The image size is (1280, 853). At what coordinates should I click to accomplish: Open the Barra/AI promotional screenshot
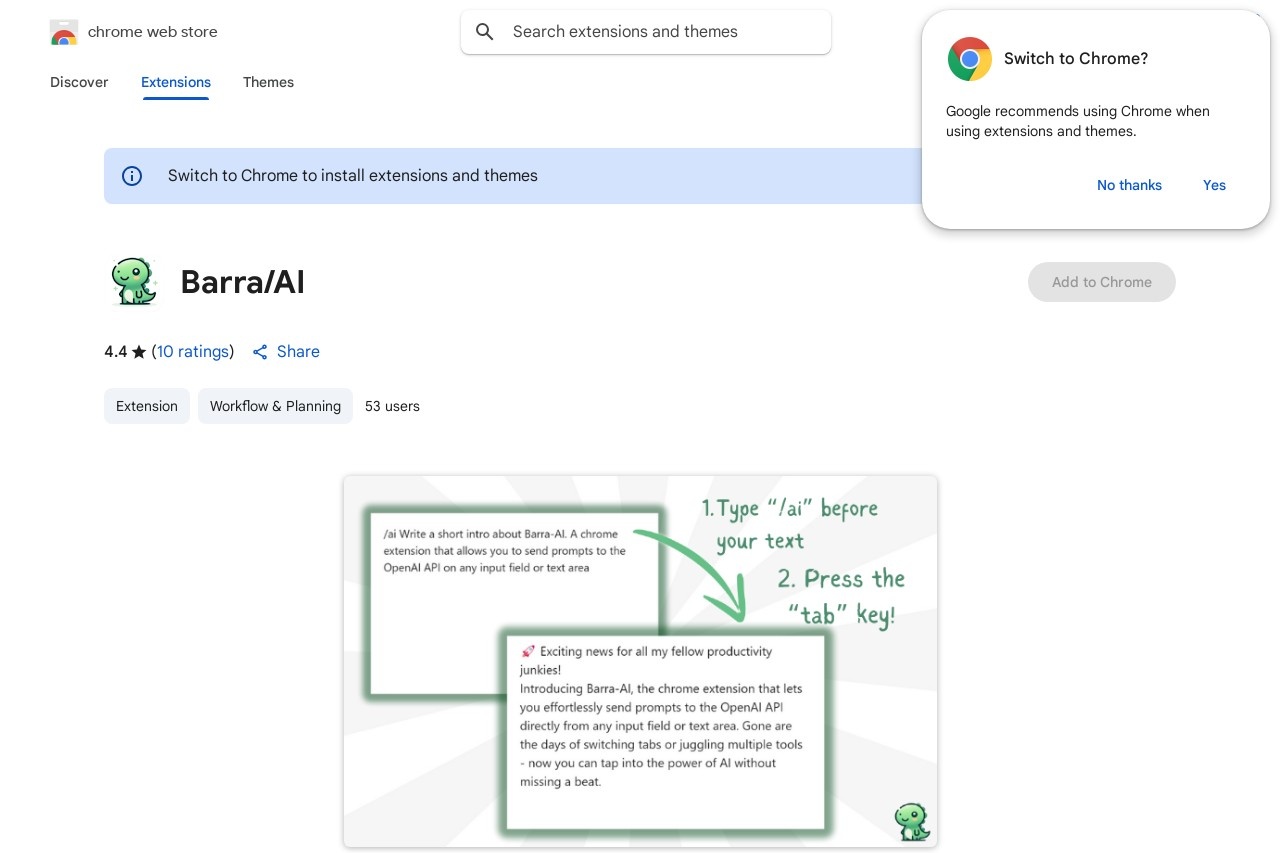tap(640, 661)
